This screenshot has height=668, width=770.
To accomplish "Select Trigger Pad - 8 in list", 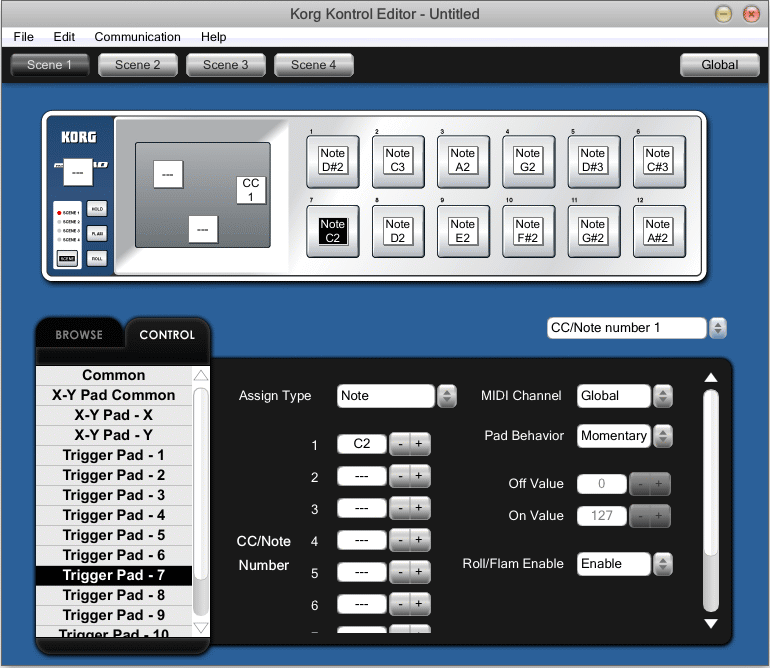I will [114, 595].
